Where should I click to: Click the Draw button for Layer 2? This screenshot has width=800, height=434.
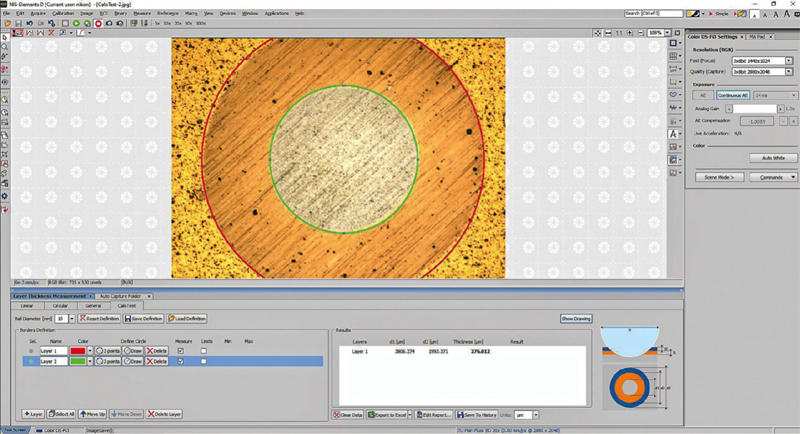133,361
